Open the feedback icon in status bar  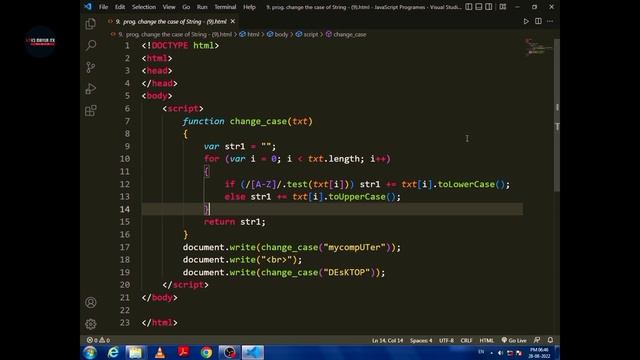(x=537, y=340)
